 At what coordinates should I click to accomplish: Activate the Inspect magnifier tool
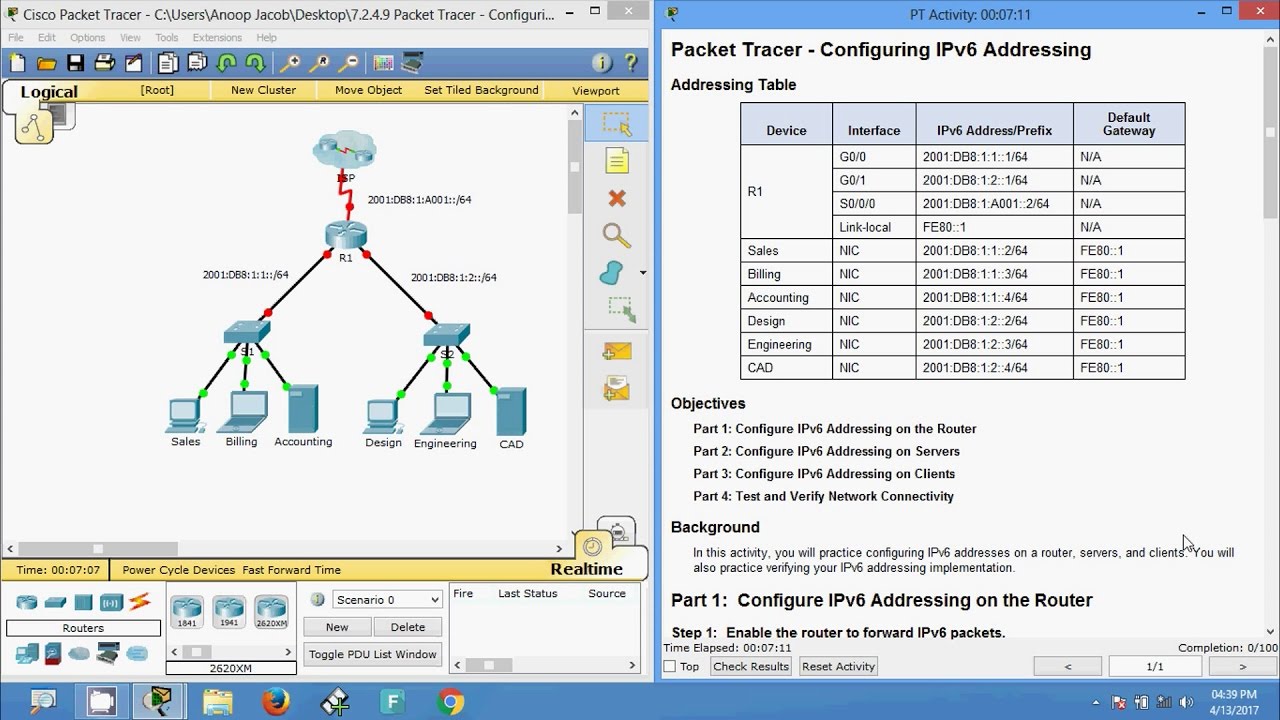coord(617,235)
